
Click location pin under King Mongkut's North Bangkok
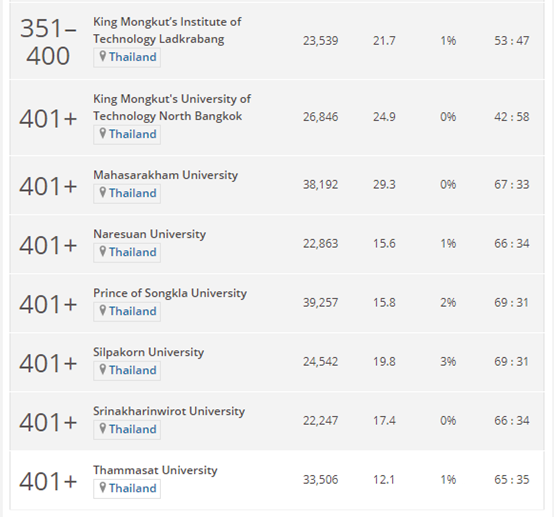tap(103, 133)
